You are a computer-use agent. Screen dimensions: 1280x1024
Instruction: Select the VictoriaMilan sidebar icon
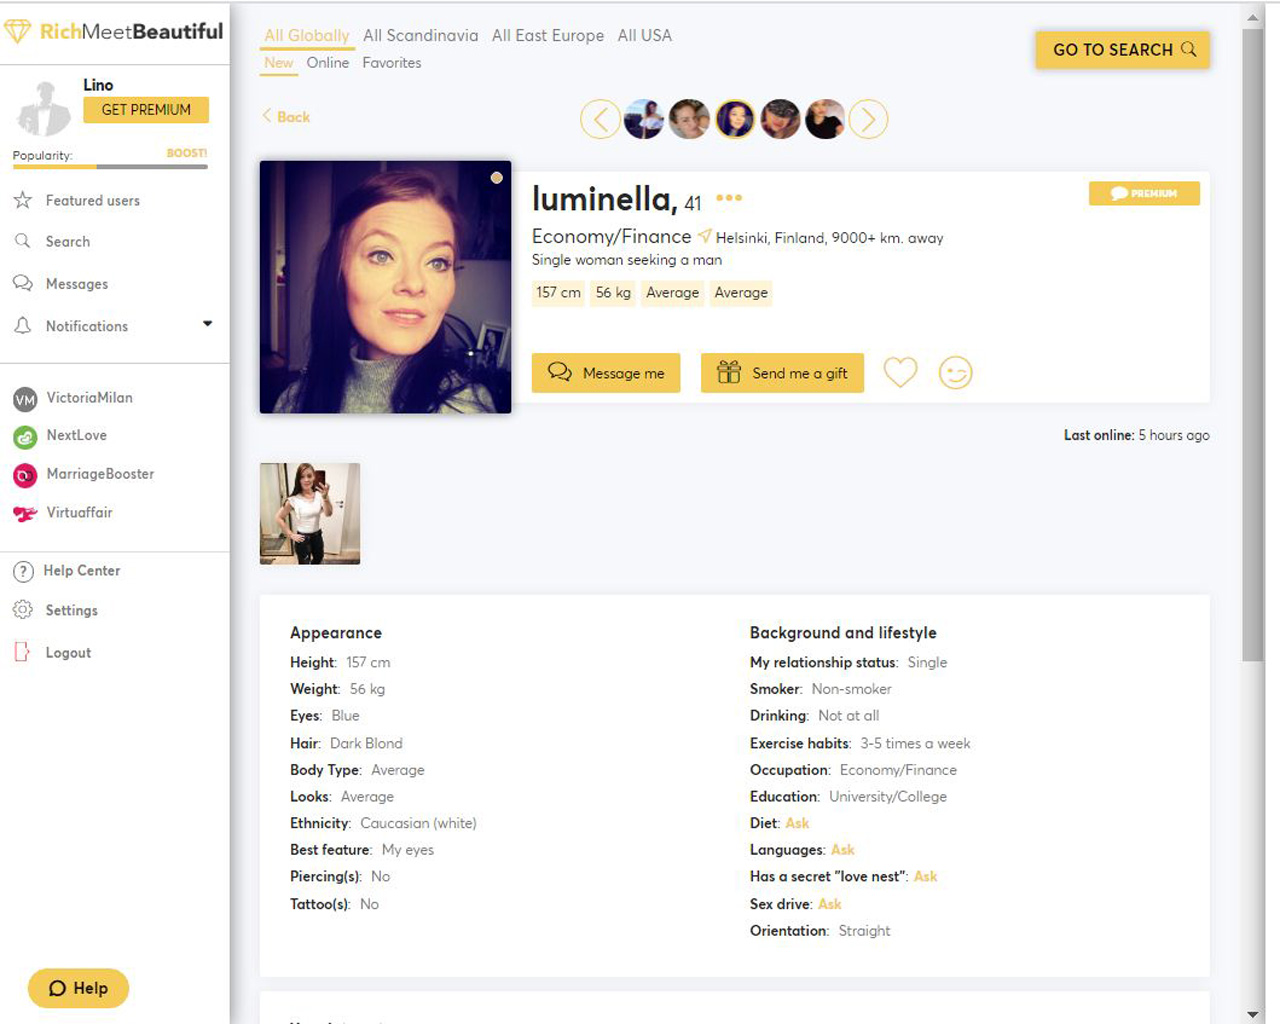coord(24,398)
